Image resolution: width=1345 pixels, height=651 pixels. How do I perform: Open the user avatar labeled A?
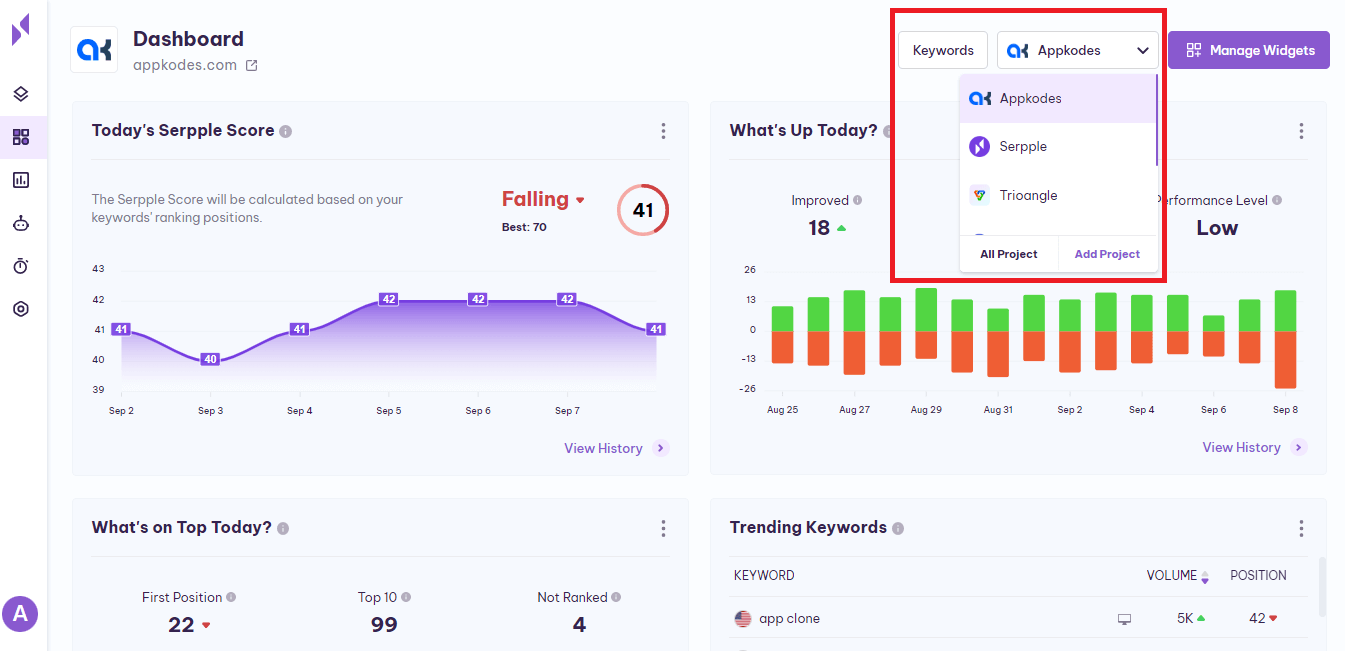[20, 614]
